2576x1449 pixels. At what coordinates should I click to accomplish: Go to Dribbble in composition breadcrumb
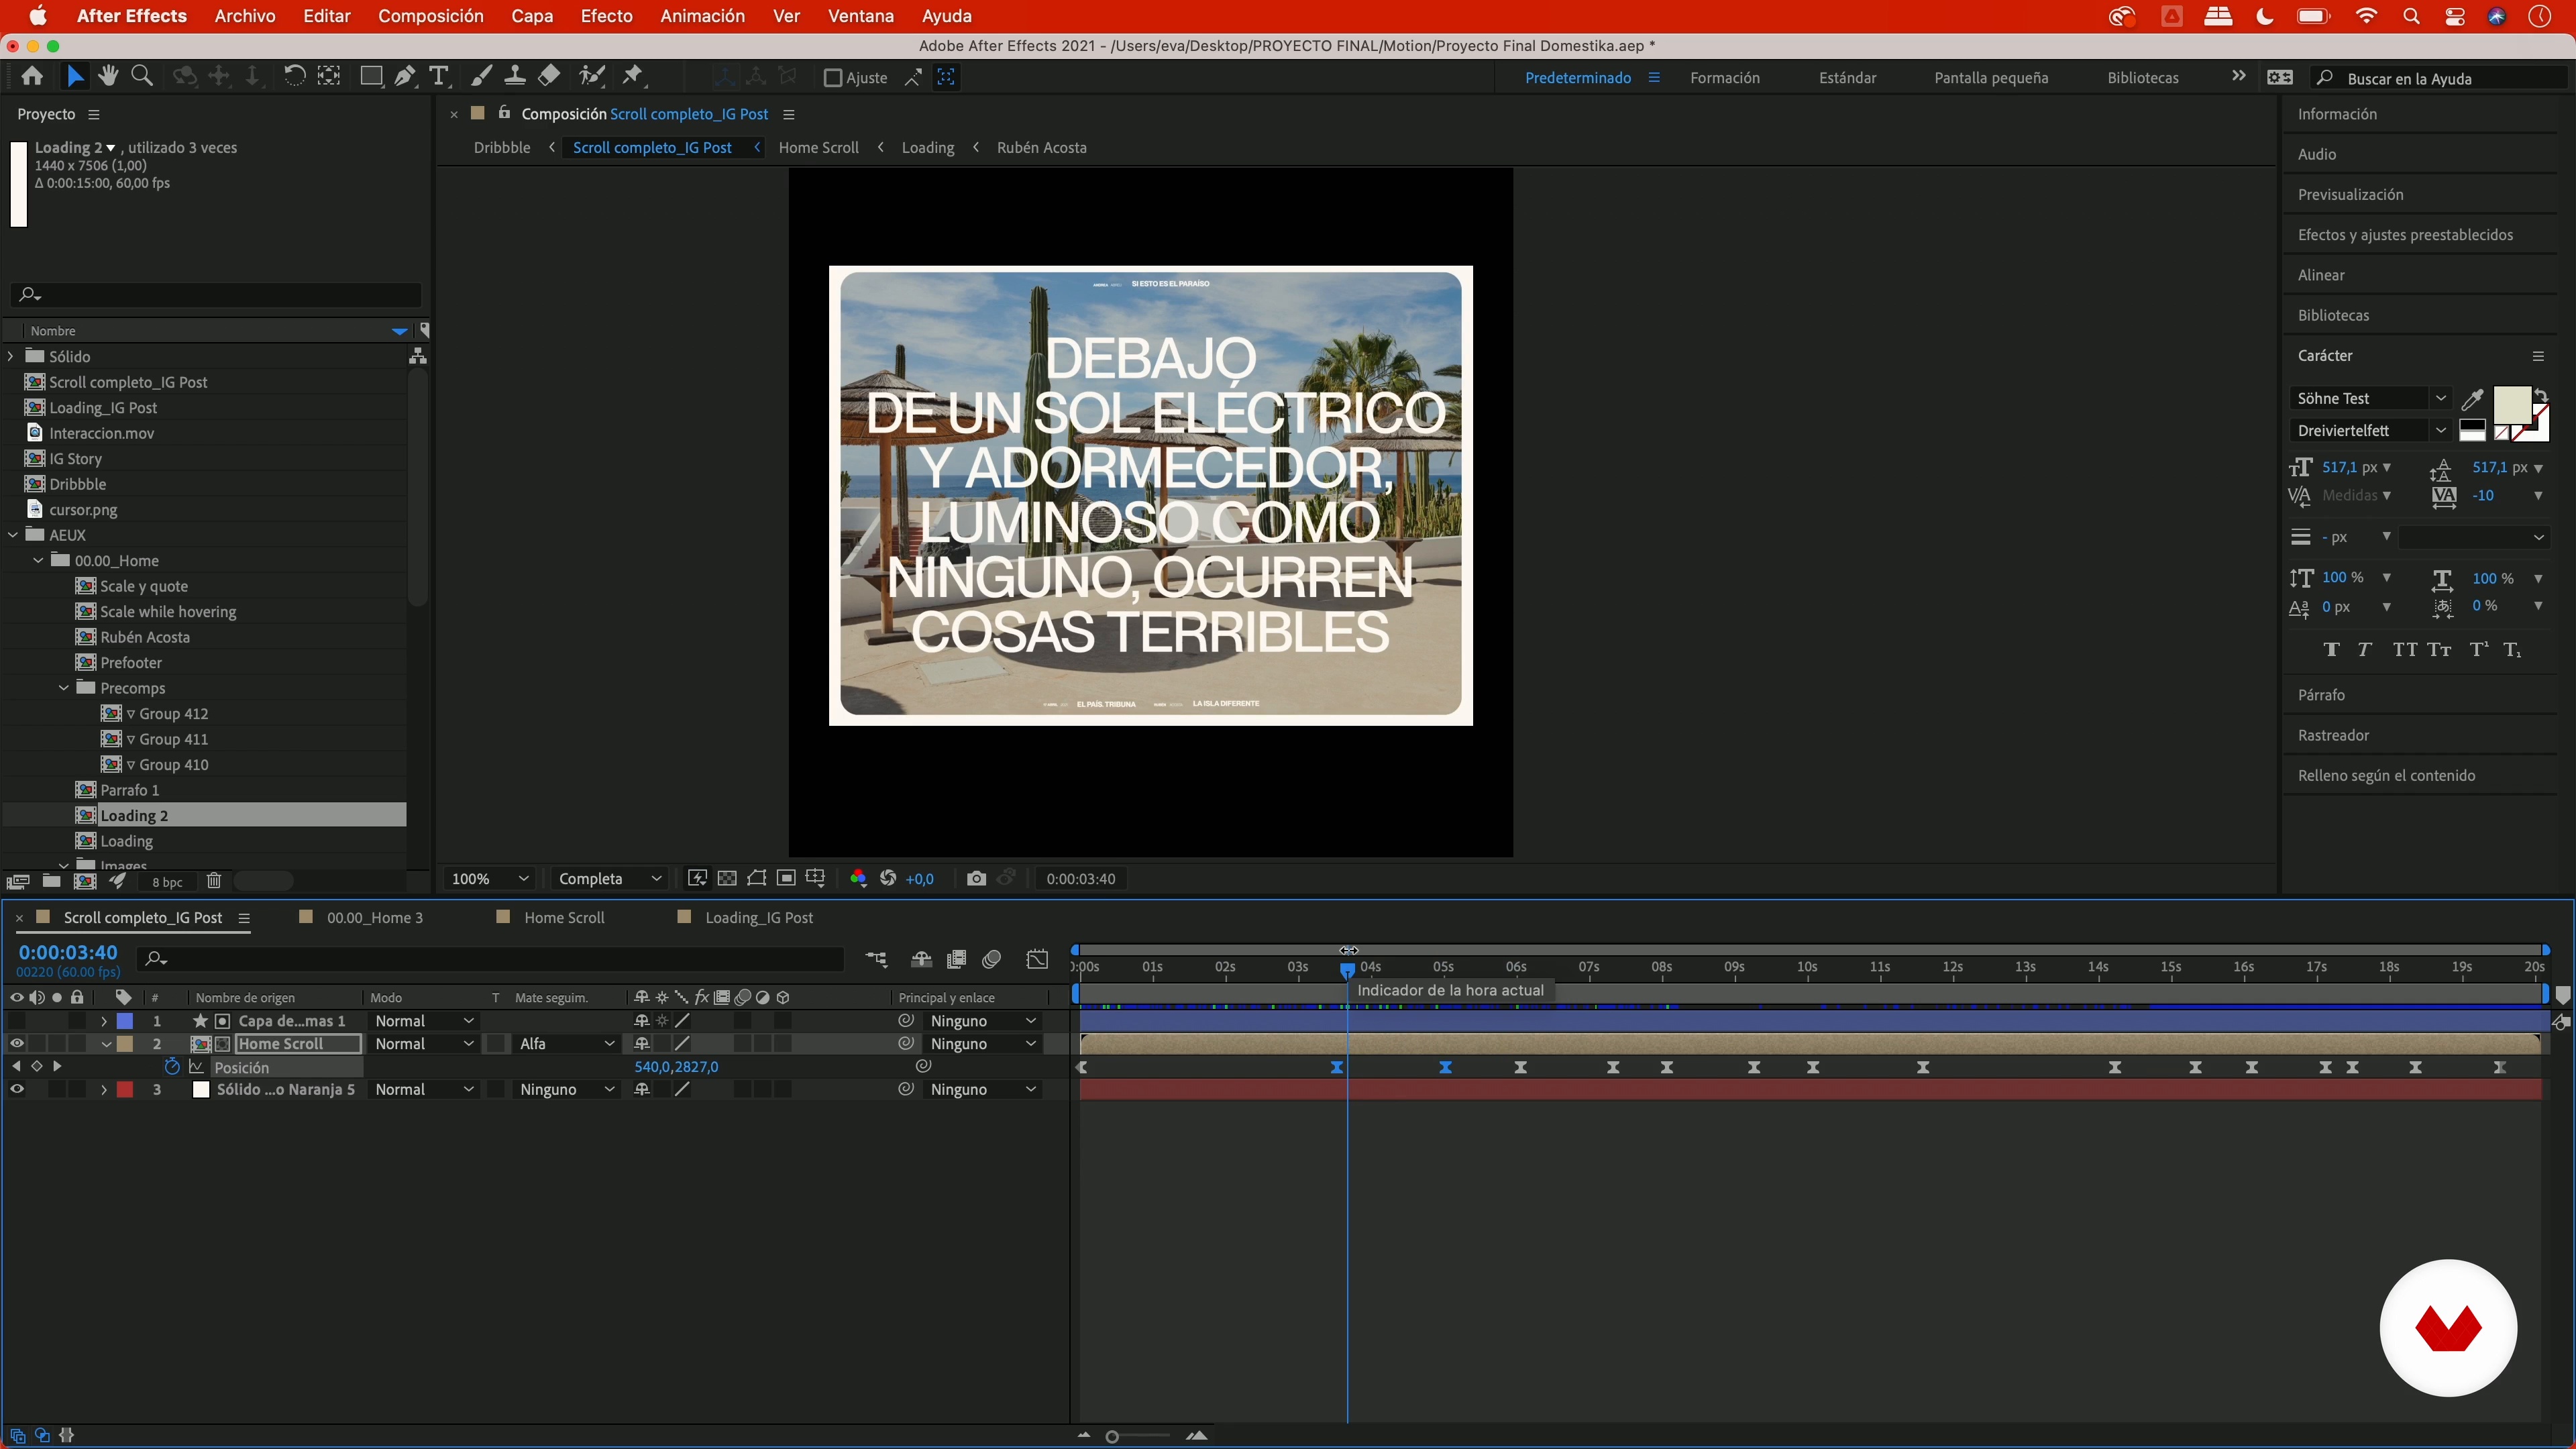[x=502, y=147]
